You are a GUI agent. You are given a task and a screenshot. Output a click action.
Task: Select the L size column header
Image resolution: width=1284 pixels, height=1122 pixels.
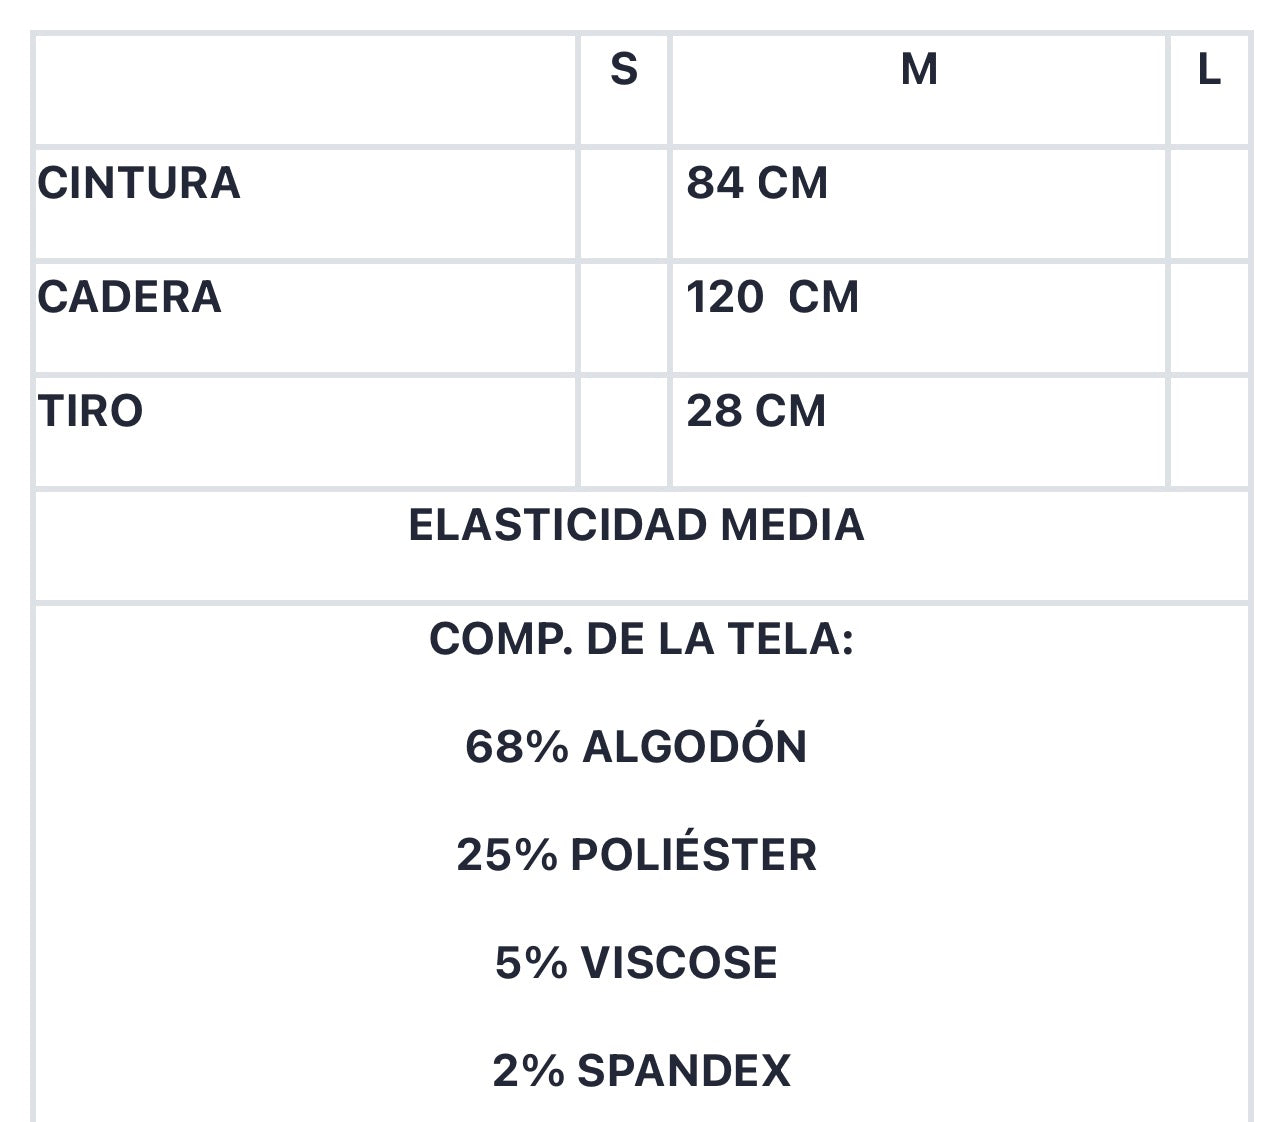pyautogui.click(x=1209, y=70)
